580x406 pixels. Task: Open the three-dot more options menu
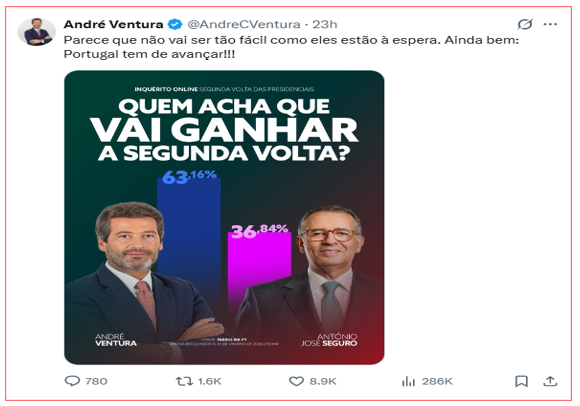click(x=550, y=24)
